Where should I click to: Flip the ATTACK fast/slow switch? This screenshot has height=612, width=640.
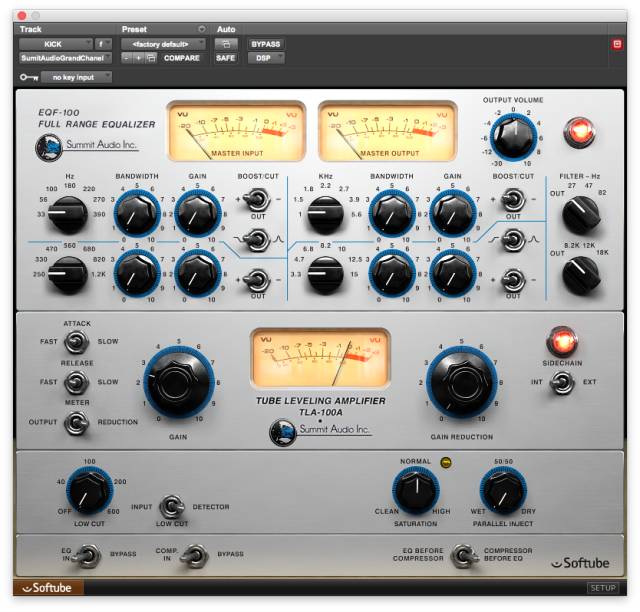pos(77,342)
